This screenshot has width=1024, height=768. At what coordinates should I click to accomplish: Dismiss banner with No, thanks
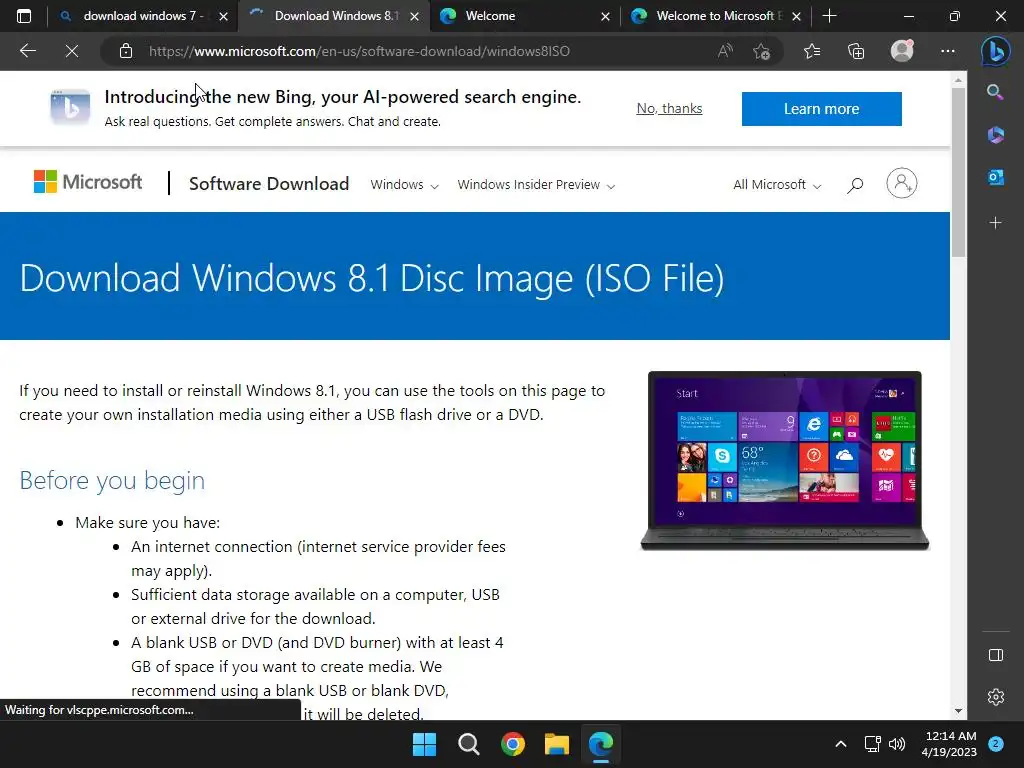[669, 108]
